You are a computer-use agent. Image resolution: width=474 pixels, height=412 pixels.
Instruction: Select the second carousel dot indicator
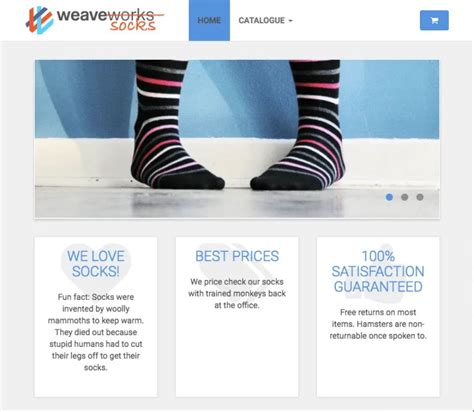(404, 197)
